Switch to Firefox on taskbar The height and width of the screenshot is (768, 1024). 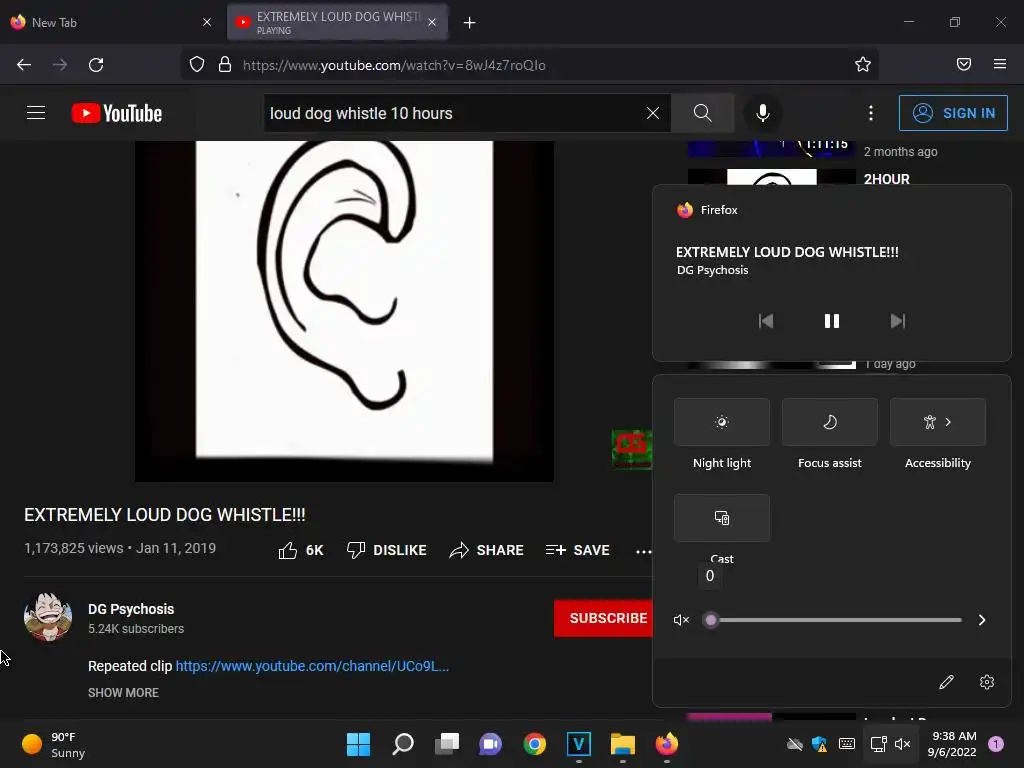click(667, 744)
